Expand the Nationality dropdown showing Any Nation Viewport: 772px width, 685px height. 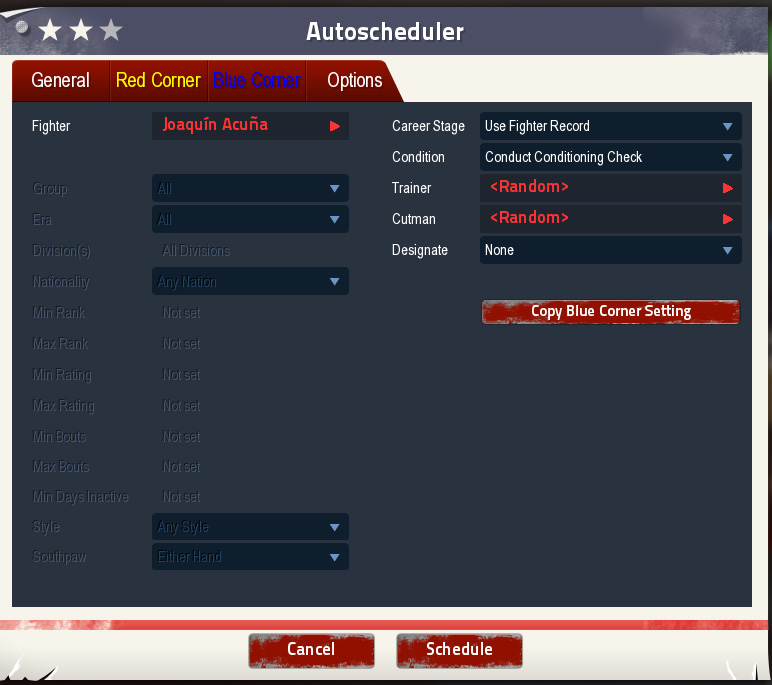(250, 282)
